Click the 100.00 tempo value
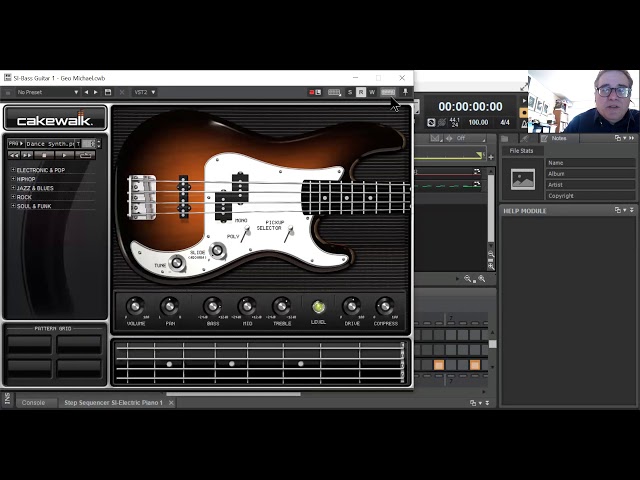Image resolution: width=640 pixels, height=480 pixels. [x=478, y=122]
